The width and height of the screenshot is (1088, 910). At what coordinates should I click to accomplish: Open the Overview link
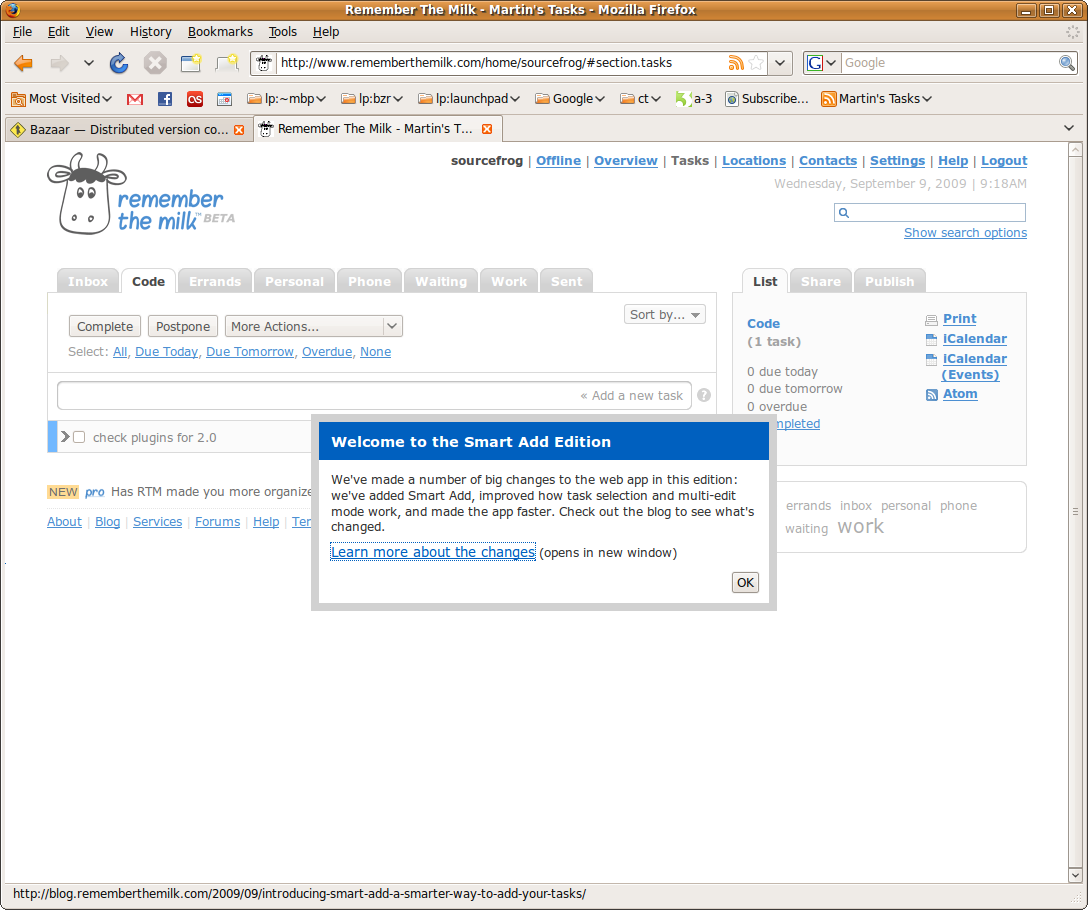[x=625, y=160]
